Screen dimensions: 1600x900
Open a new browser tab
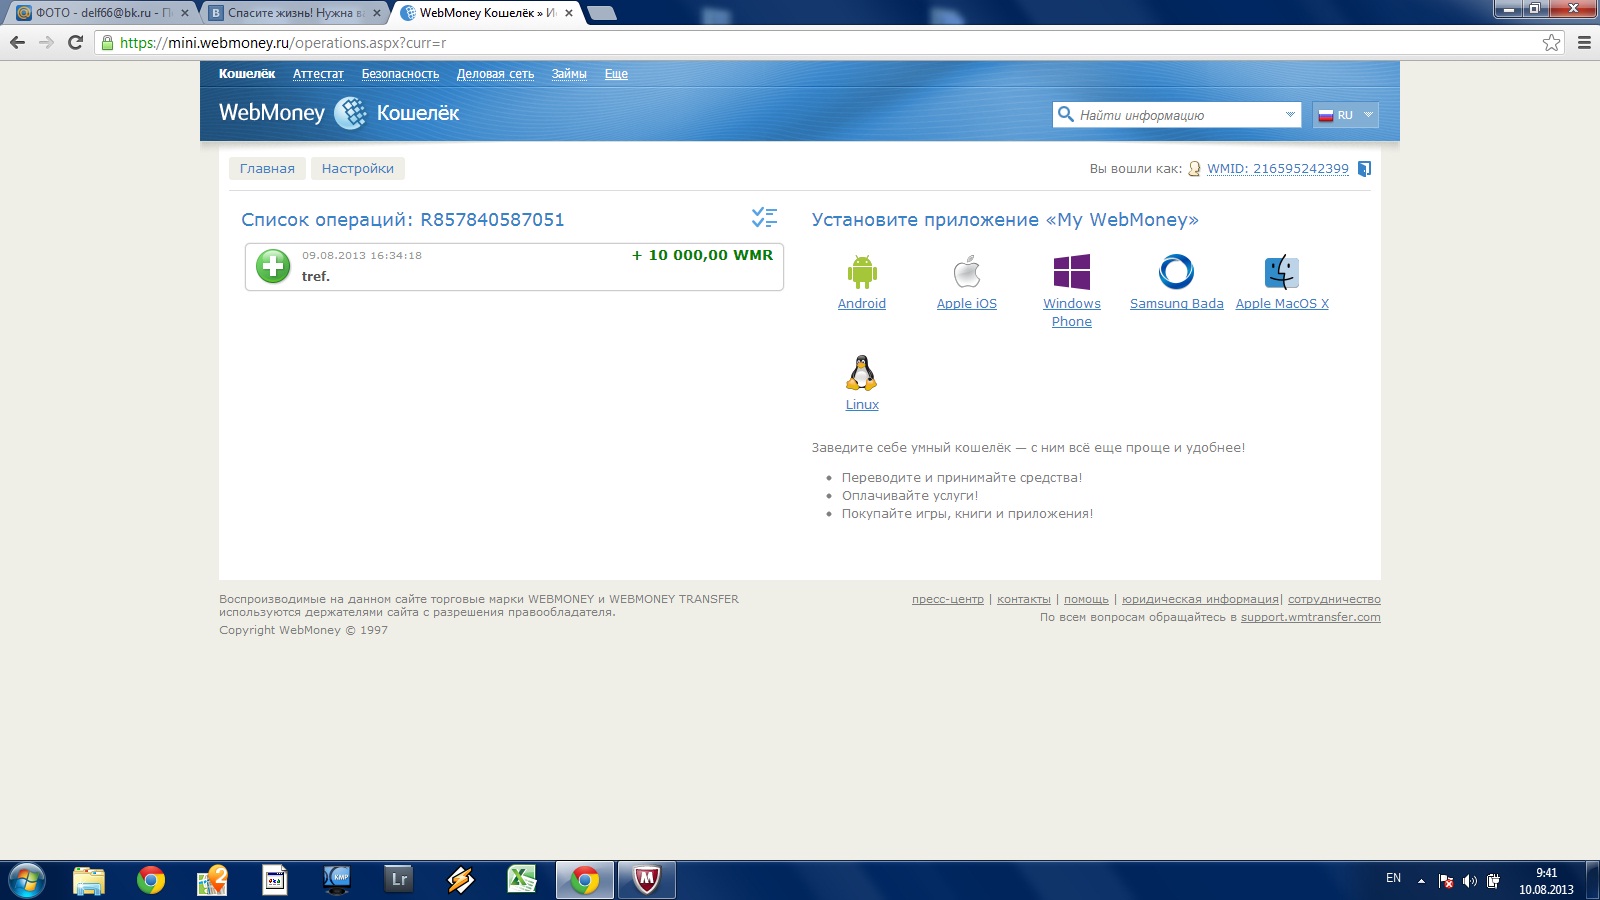pos(602,13)
